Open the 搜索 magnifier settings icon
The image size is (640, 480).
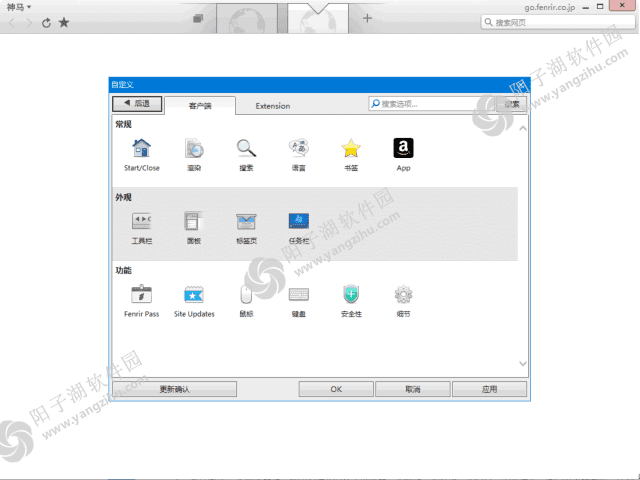click(x=246, y=148)
